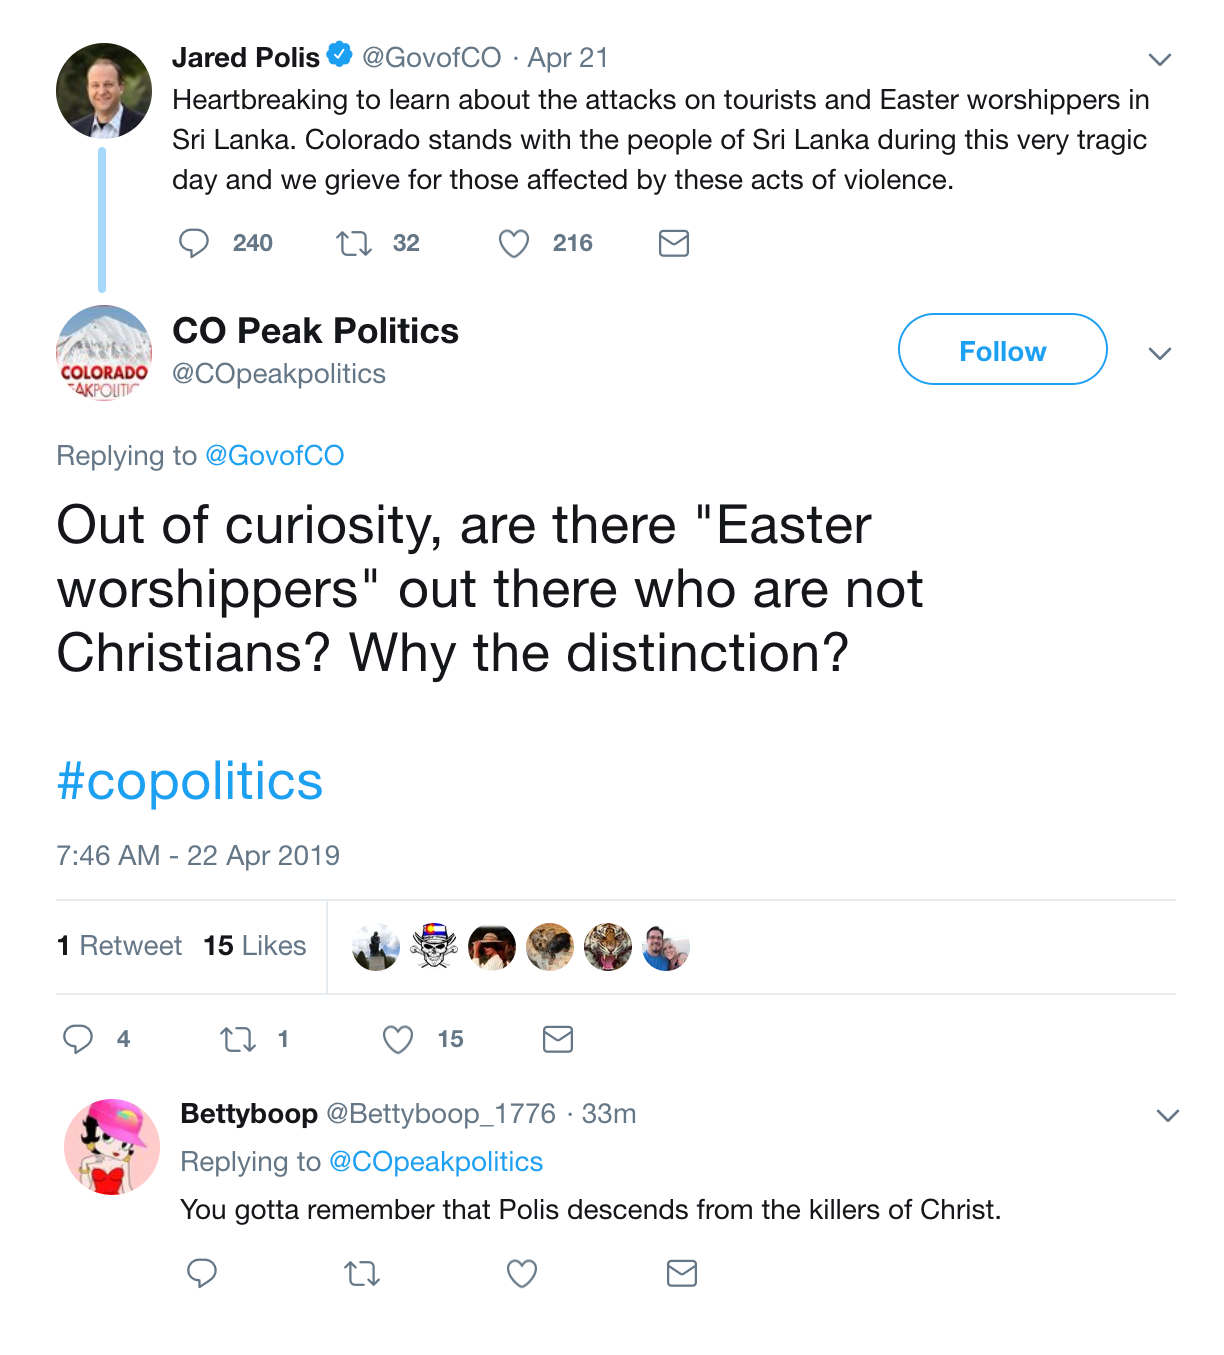1224x1355 pixels.
Task: Open the 1 Retweet list
Action: (120, 946)
